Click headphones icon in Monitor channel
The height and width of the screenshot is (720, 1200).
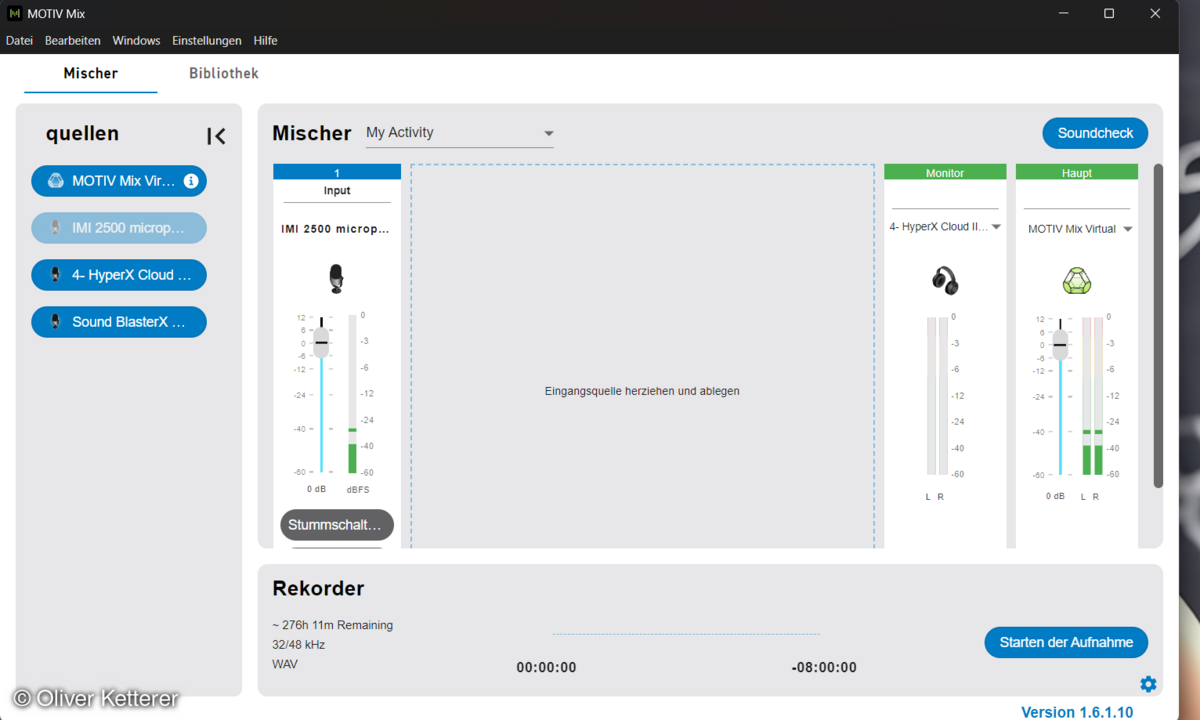944,280
